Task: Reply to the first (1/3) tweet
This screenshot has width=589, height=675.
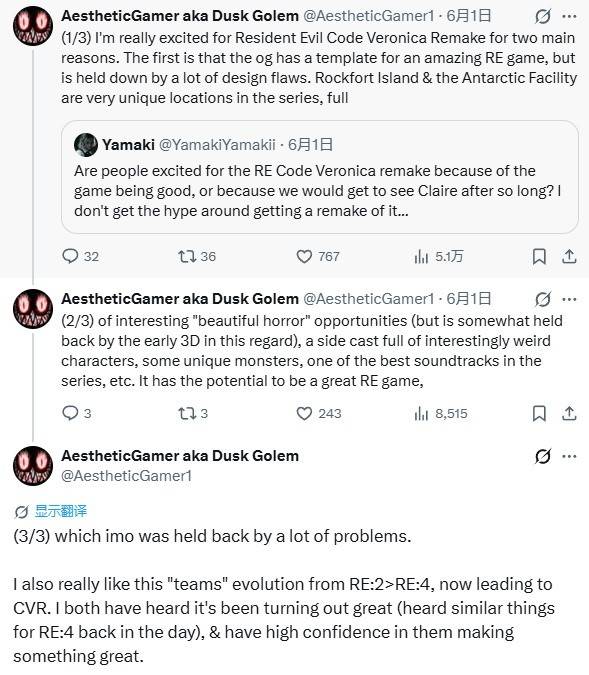Action: pos(80,257)
